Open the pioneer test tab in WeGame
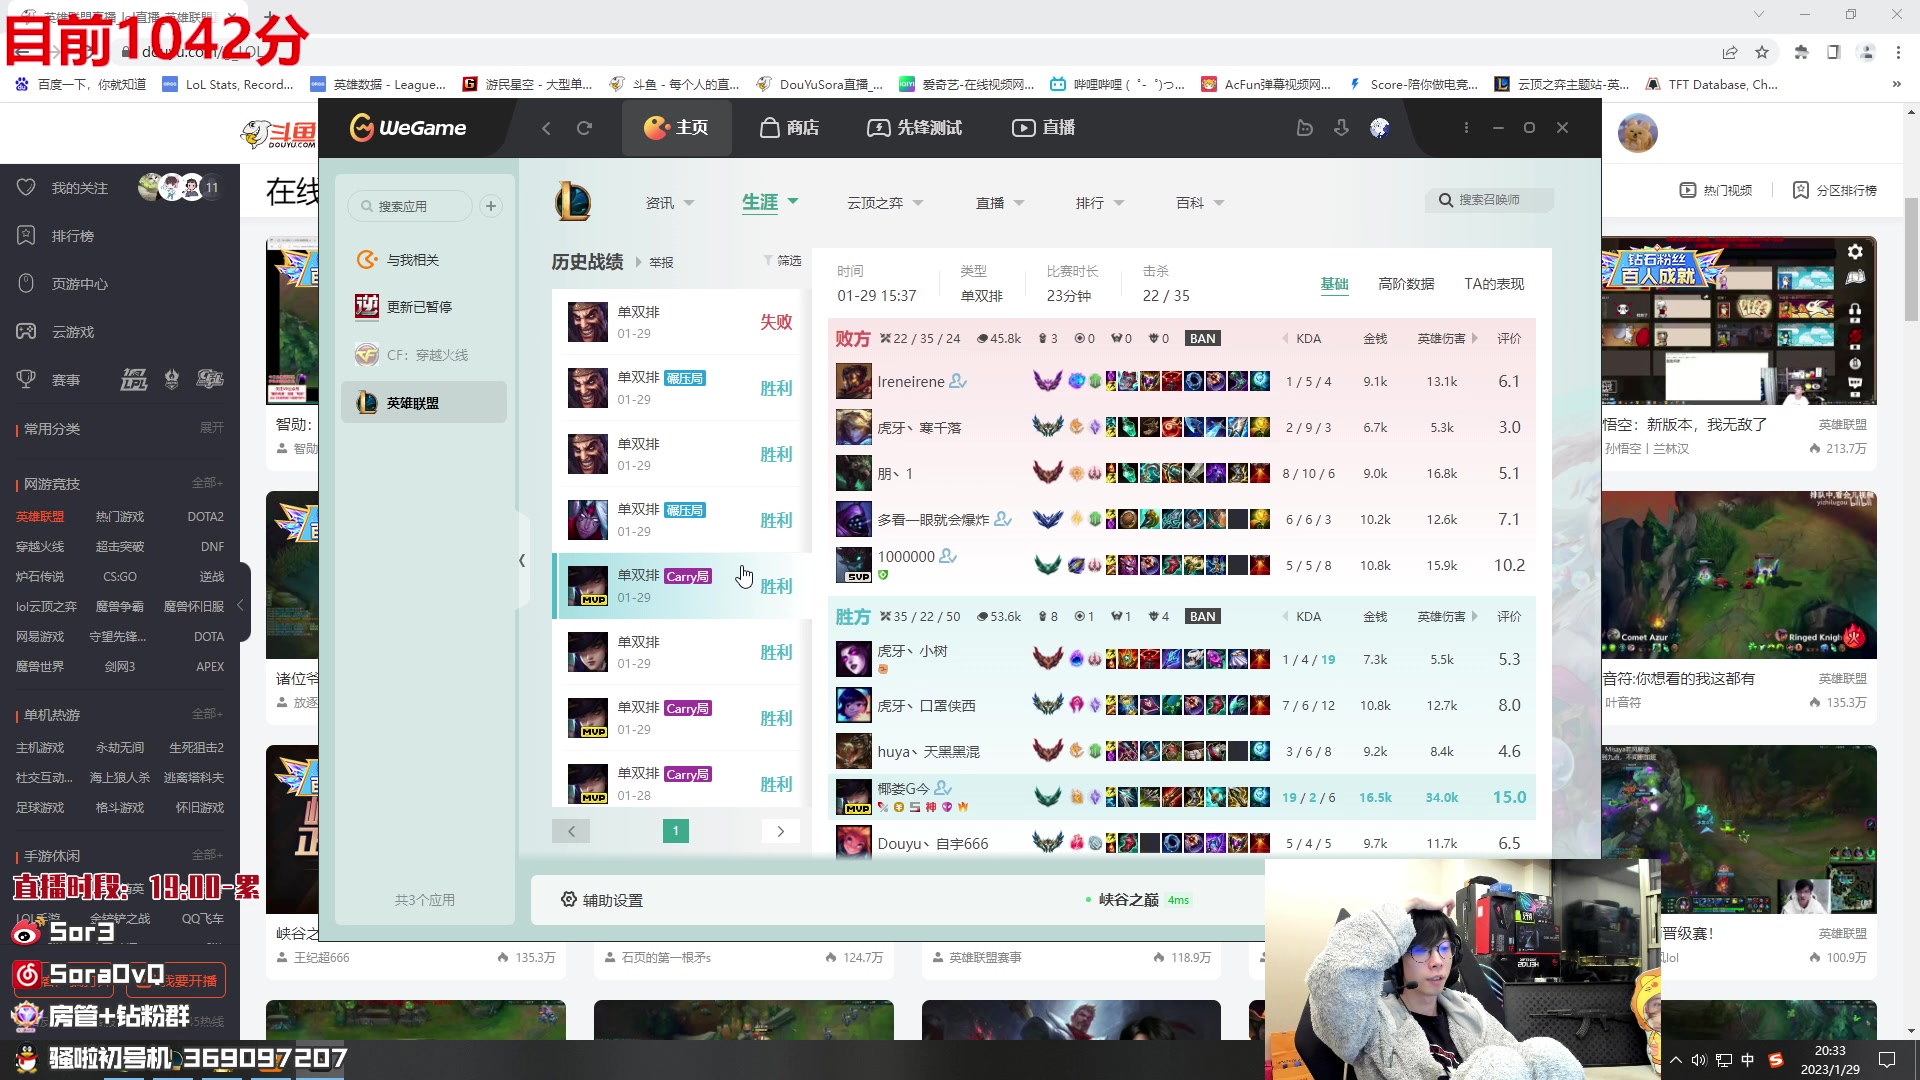Image resolution: width=1920 pixels, height=1080 pixels. point(914,128)
